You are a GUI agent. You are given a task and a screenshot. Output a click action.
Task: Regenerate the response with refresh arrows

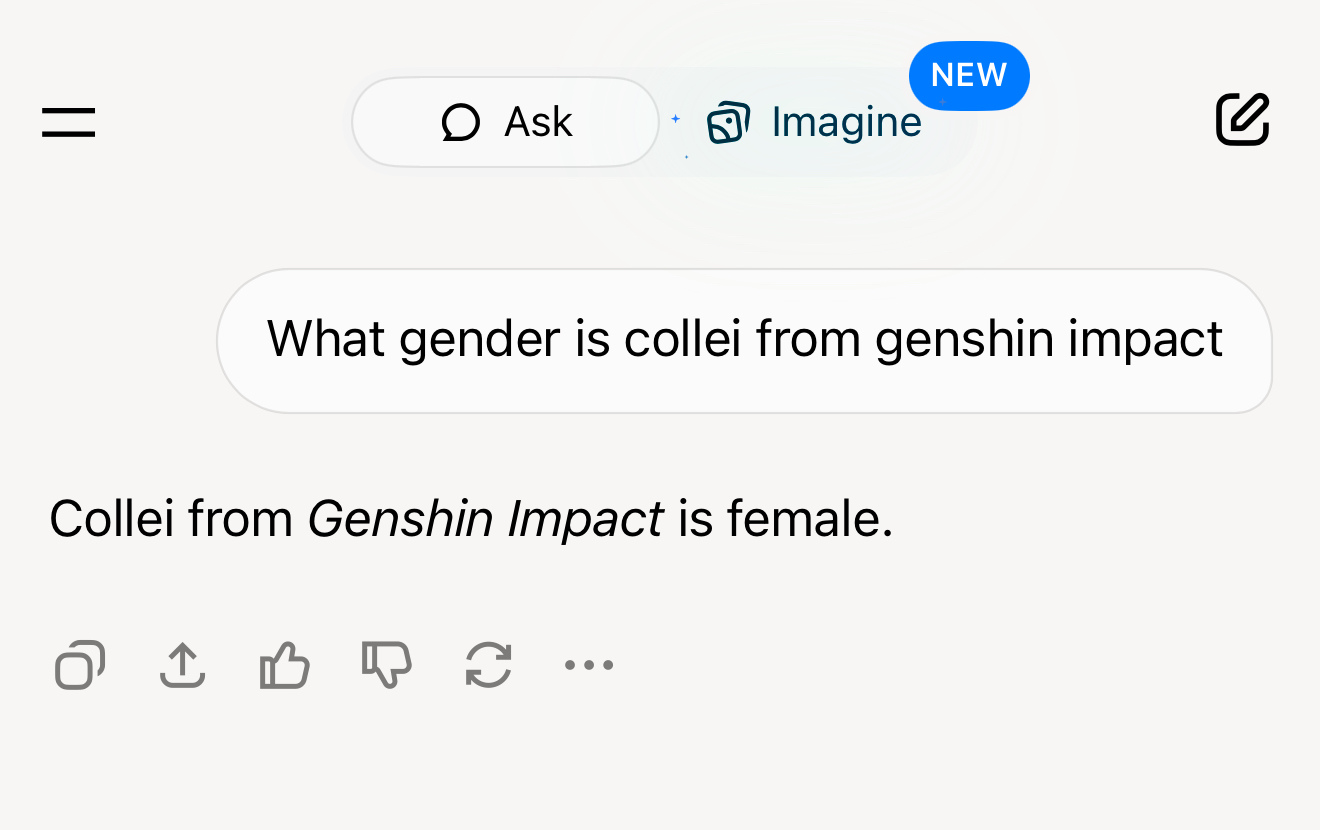click(x=489, y=665)
